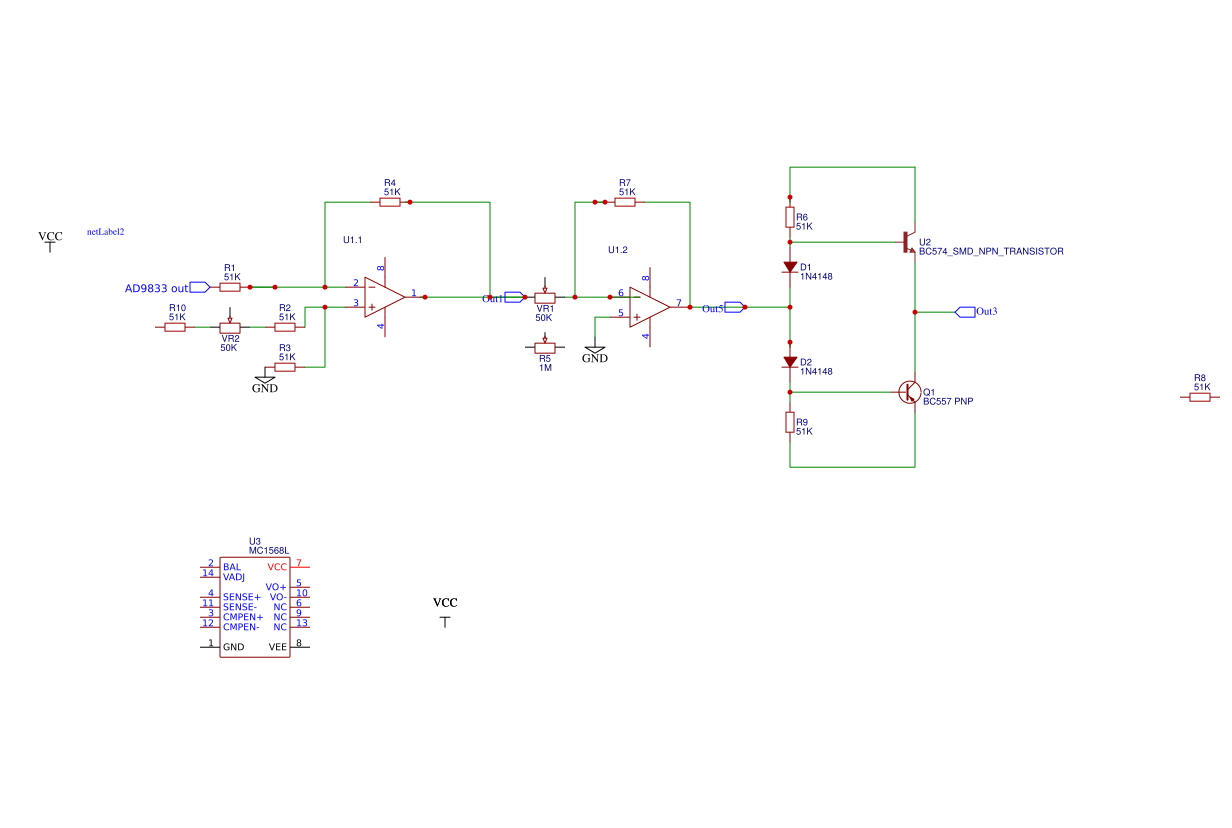Click the VADJ pin label on U3
Image resolution: width=1232 pixels, height=828 pixels.
234,577
